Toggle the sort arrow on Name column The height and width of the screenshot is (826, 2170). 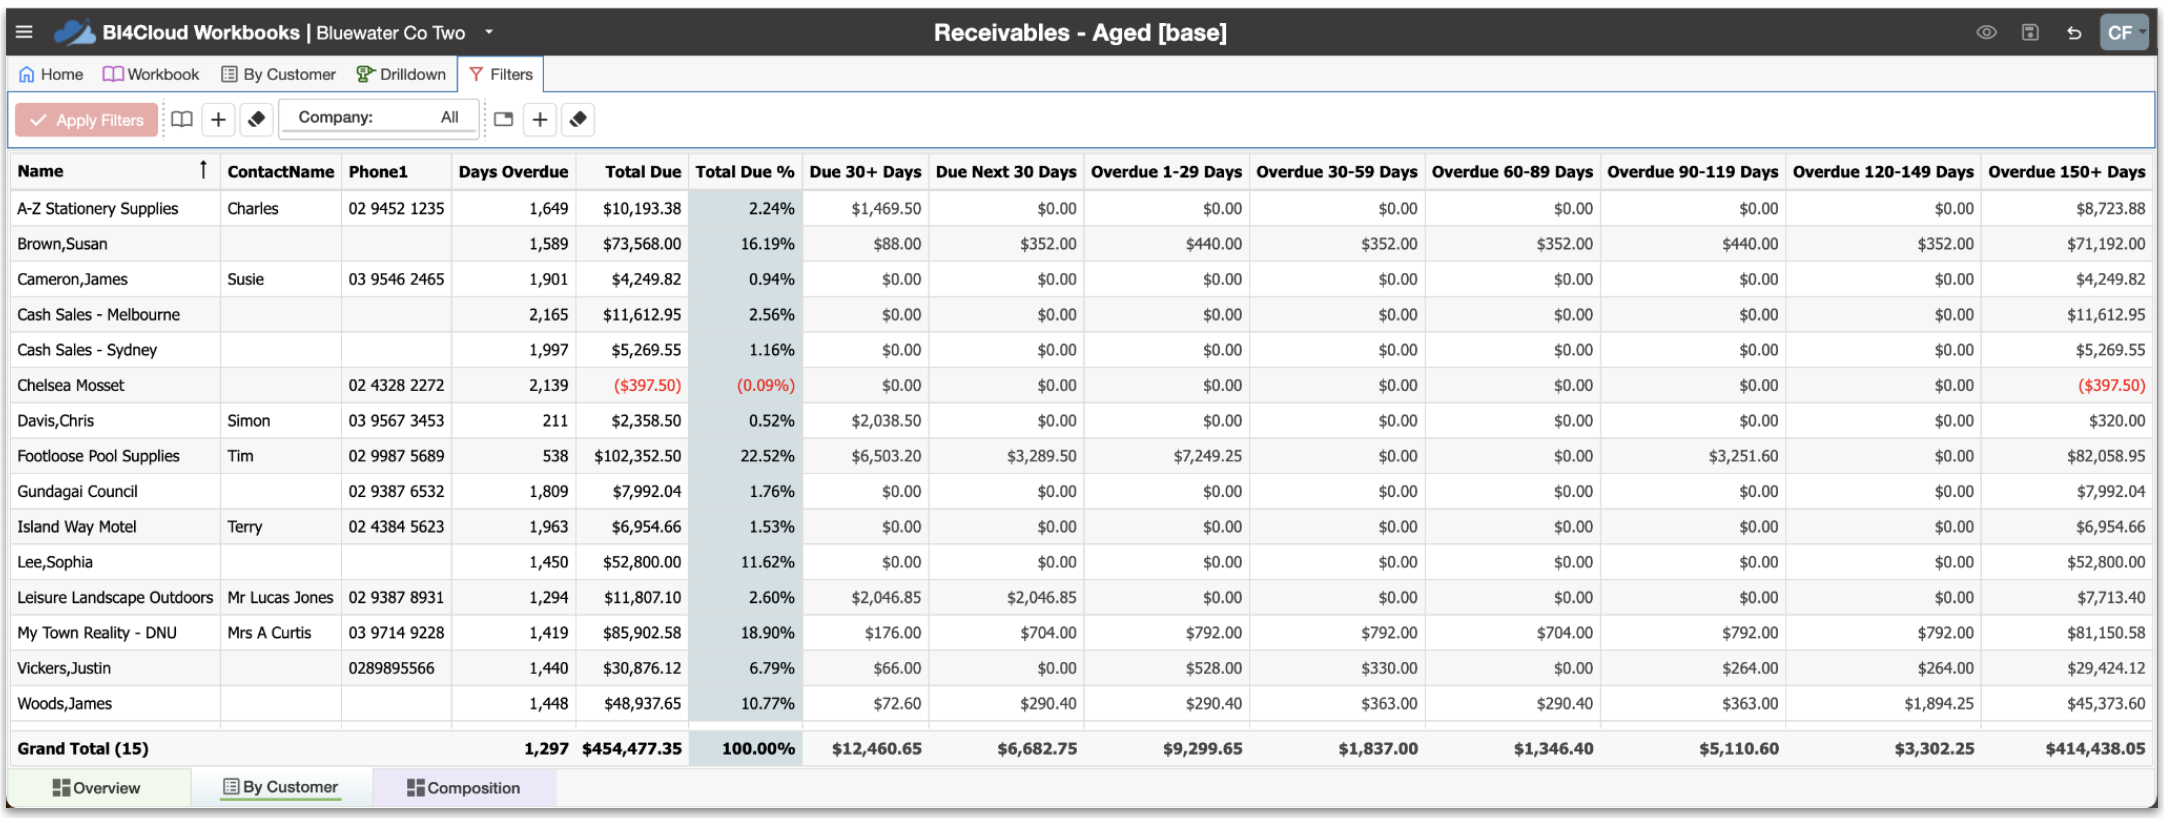pyautogui.click(x=203, y=170)
